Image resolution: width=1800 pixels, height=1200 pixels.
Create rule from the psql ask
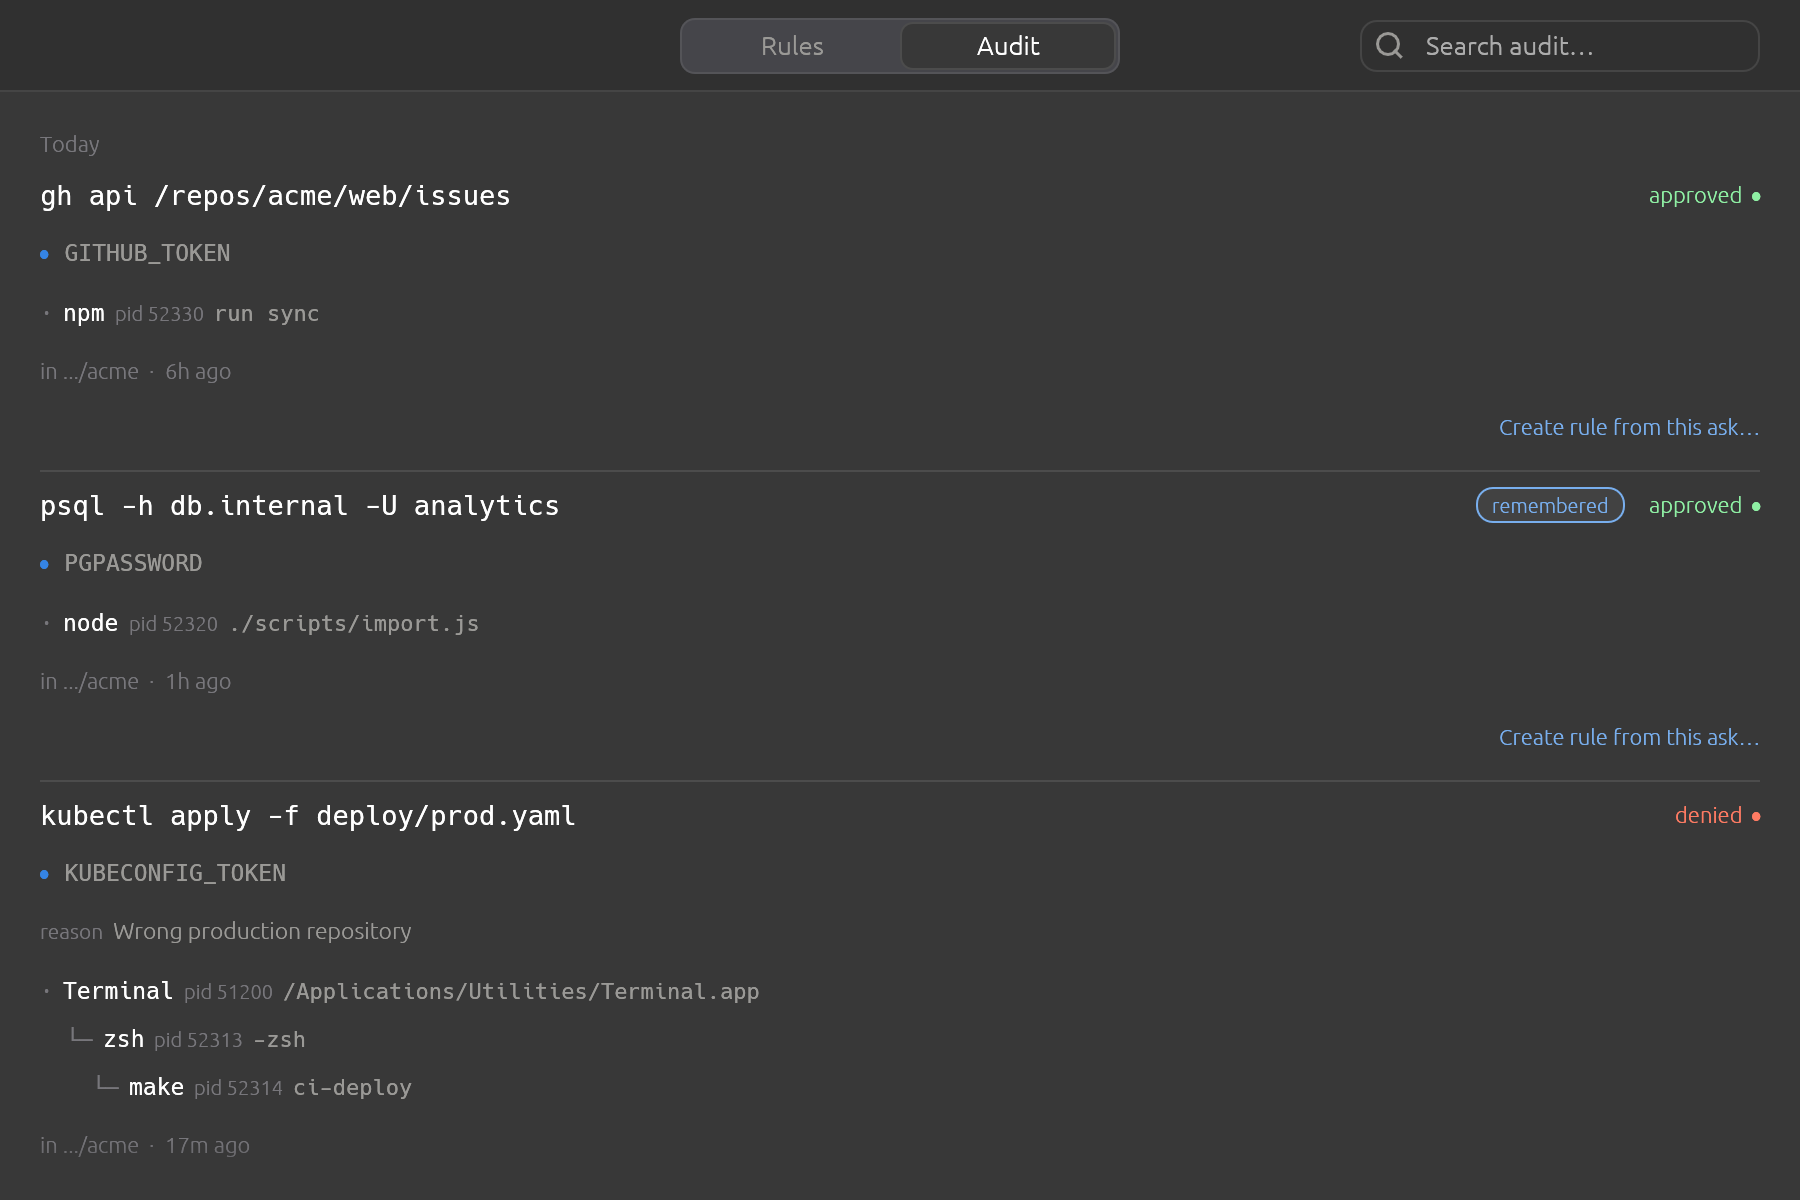pos(1629,737)
